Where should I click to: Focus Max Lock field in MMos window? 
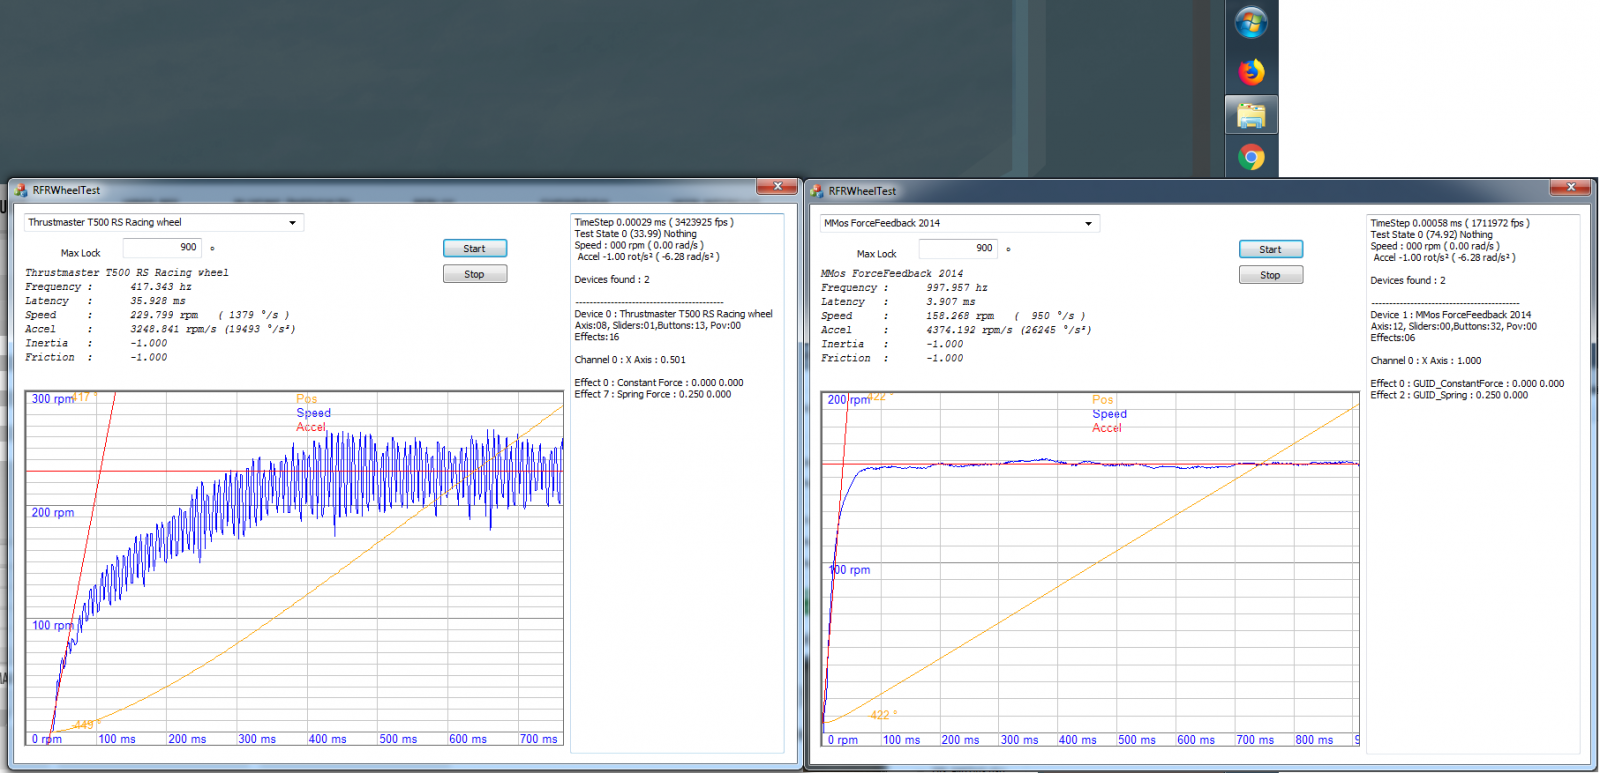(x=958, y=248)
